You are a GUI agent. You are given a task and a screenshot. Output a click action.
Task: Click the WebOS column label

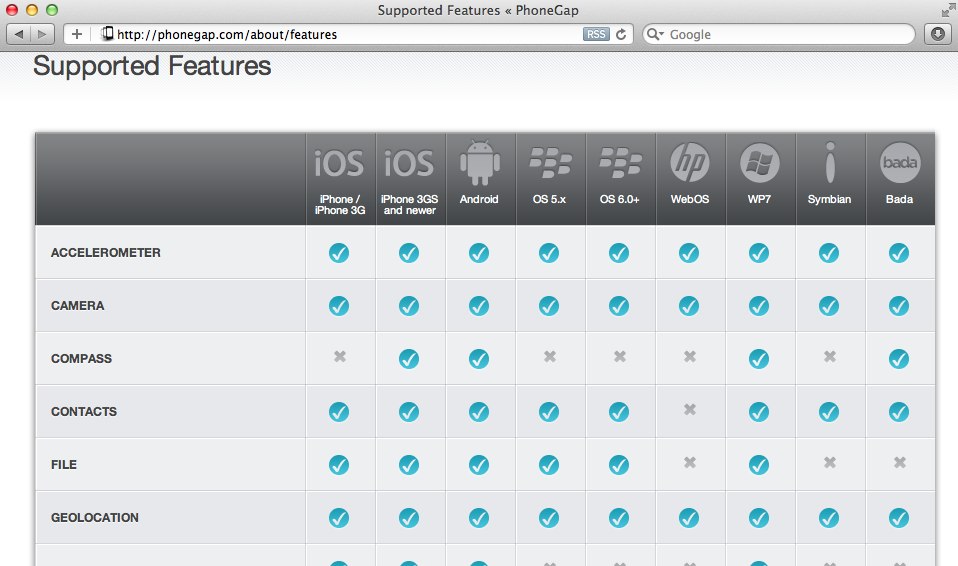coord(690,199)
